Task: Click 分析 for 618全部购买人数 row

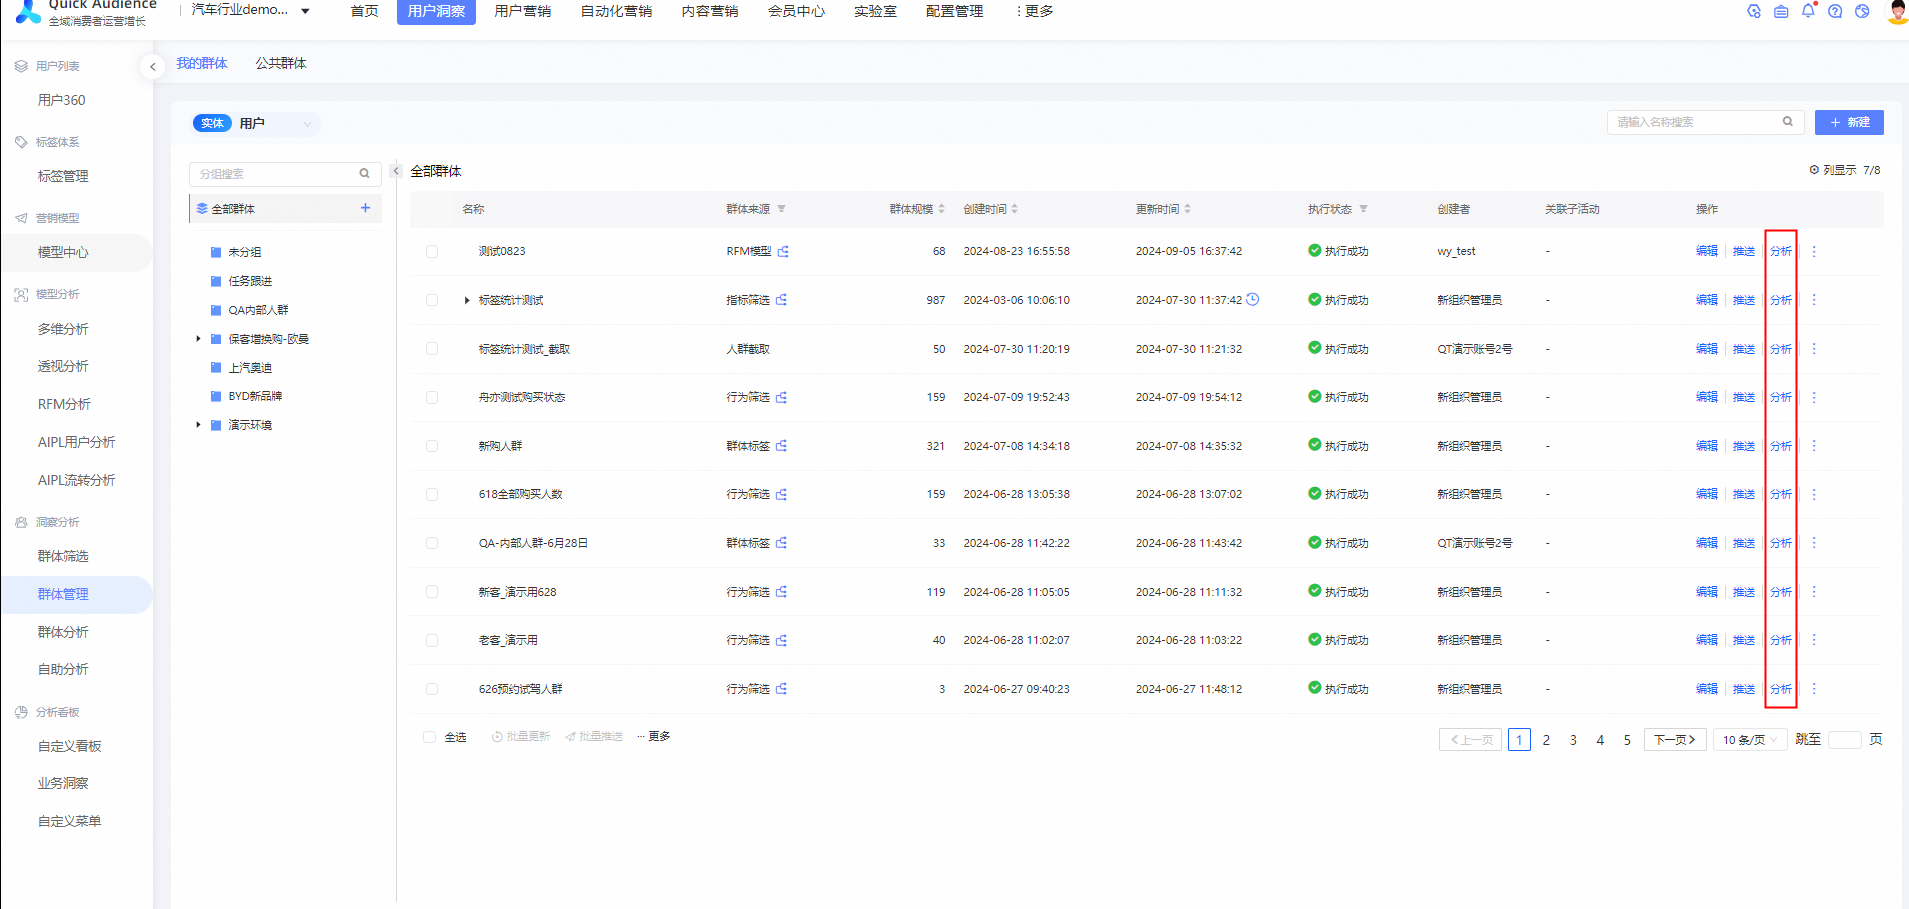Action: coord(1781,494)
